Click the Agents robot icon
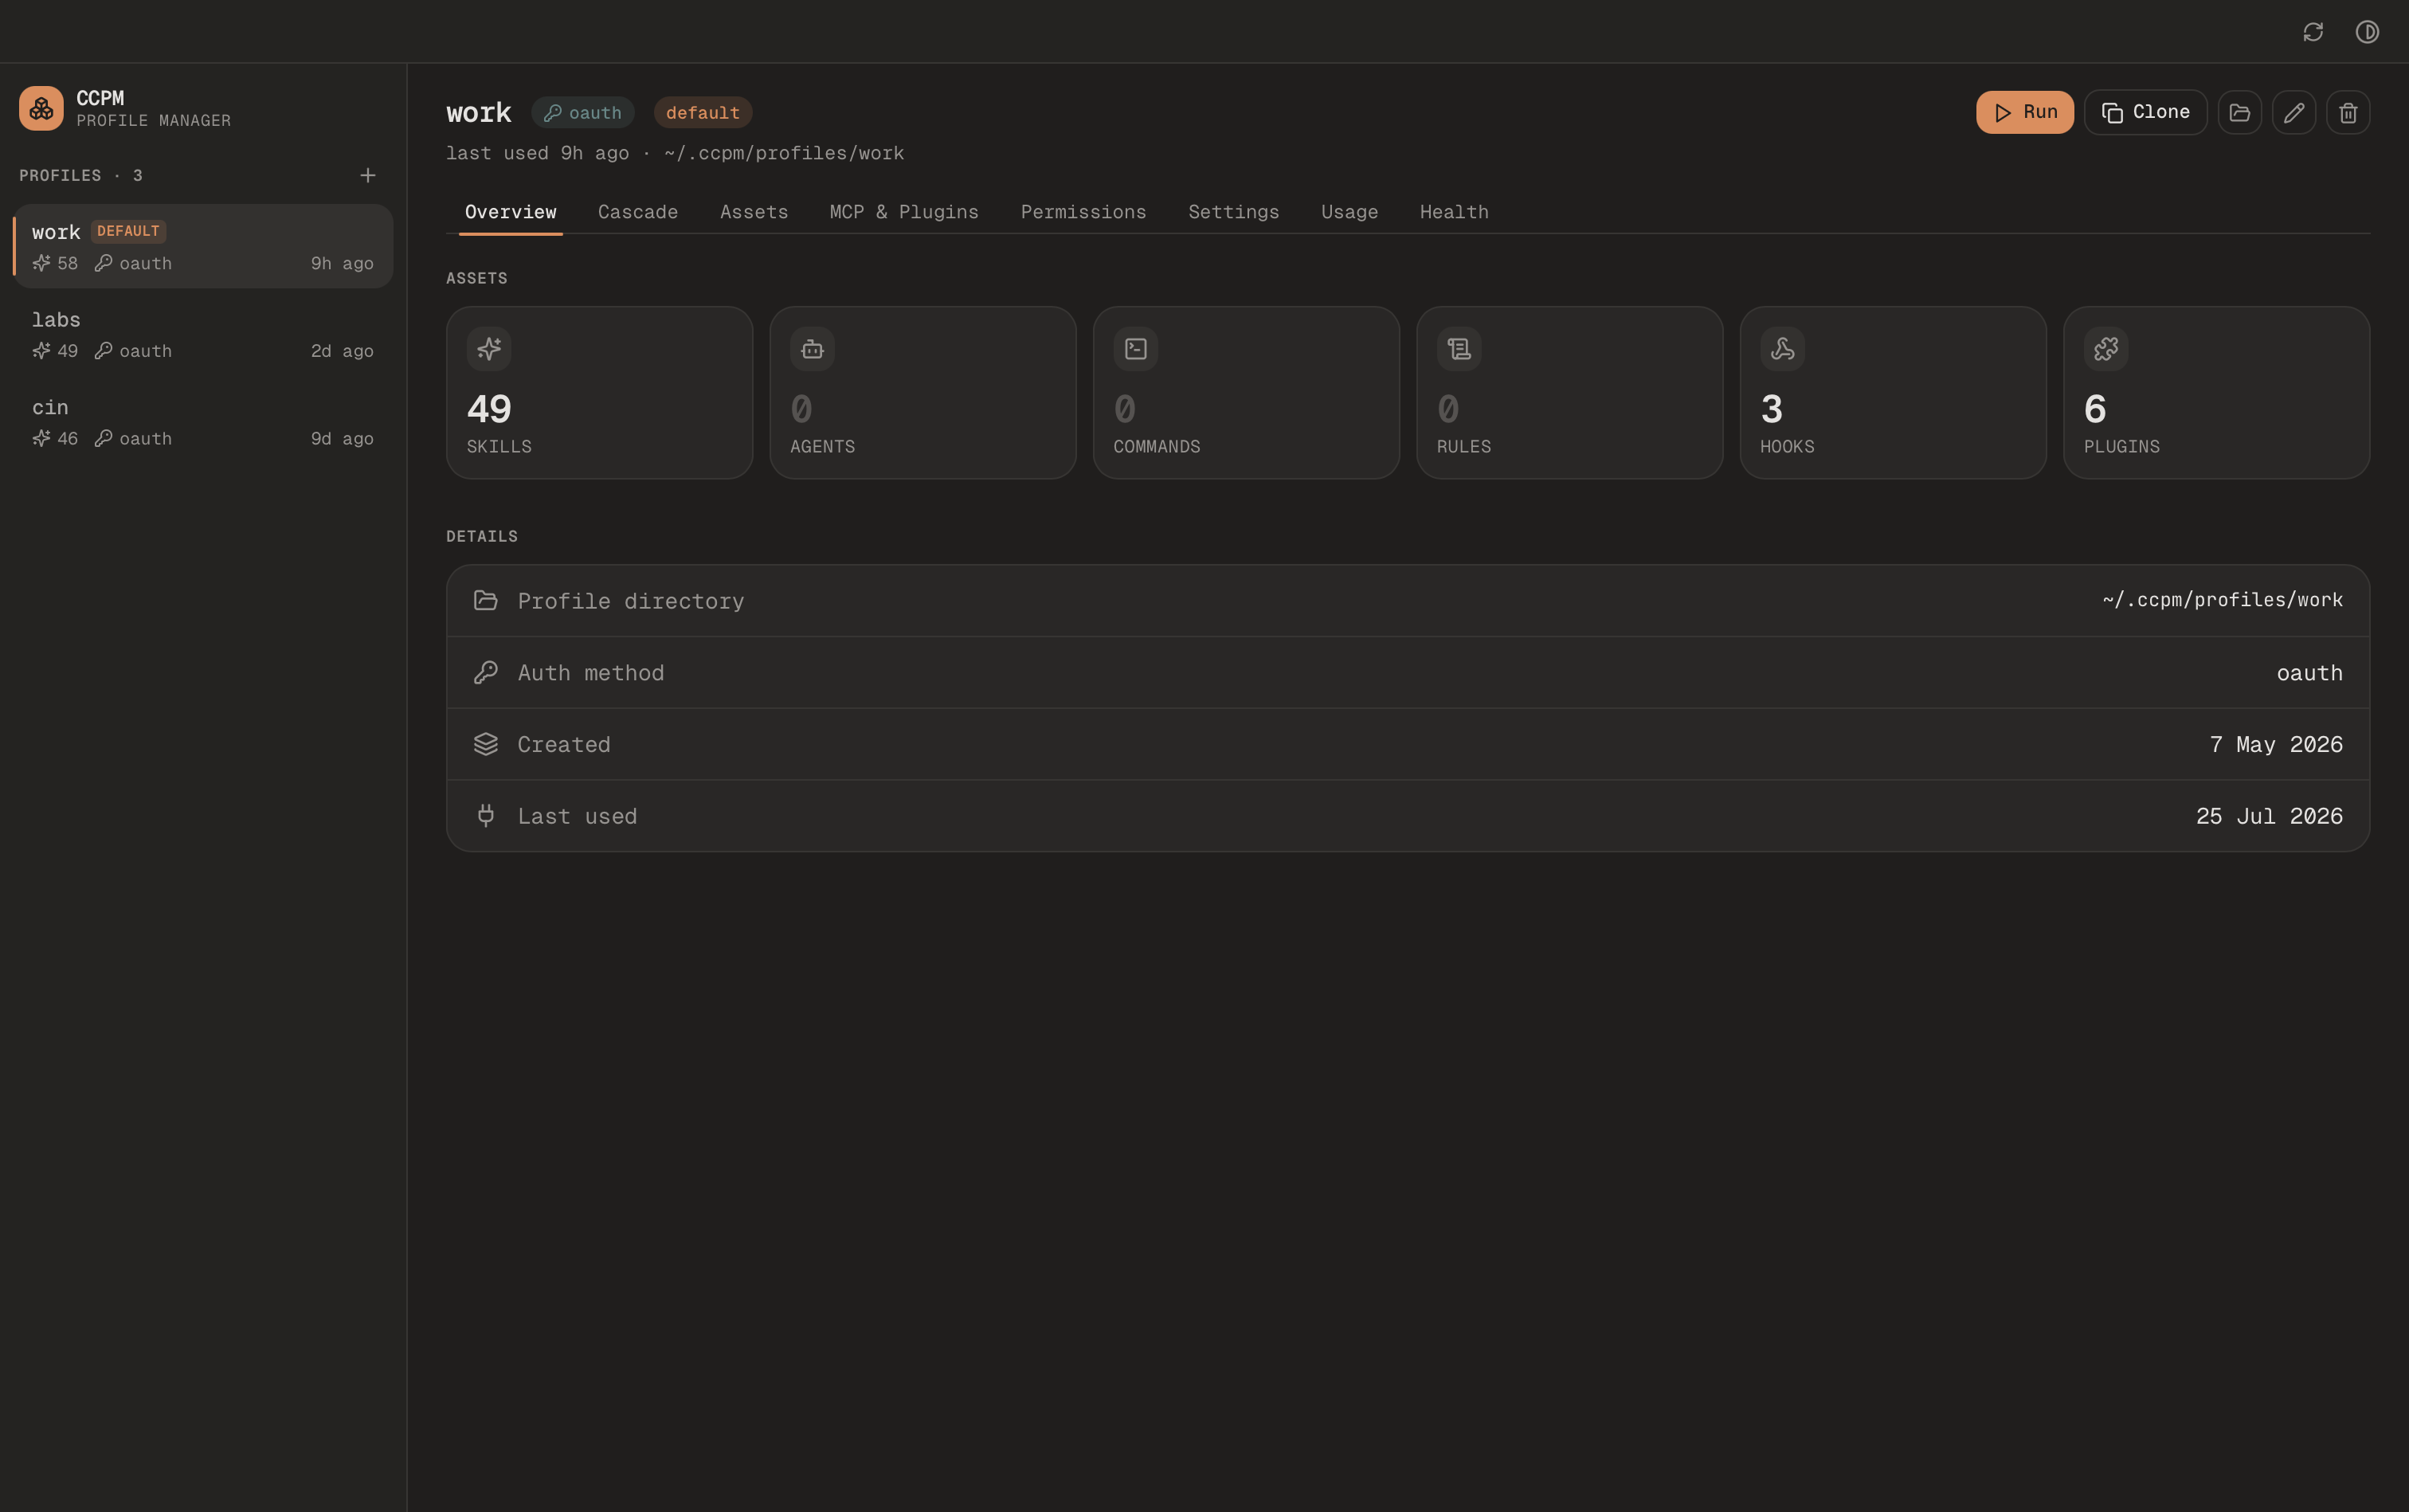The image size is (2409, 1512). 812,349
